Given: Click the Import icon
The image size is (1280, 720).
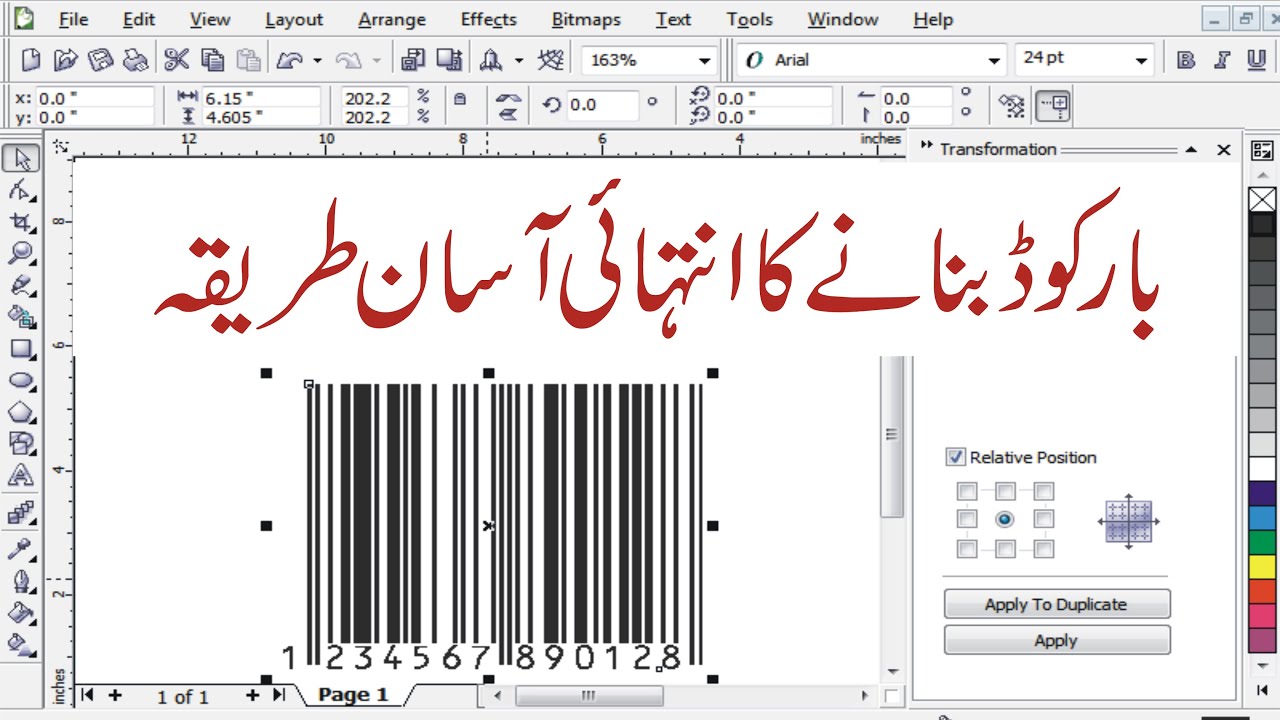Looking at the screenshot, I should (412, 61).
